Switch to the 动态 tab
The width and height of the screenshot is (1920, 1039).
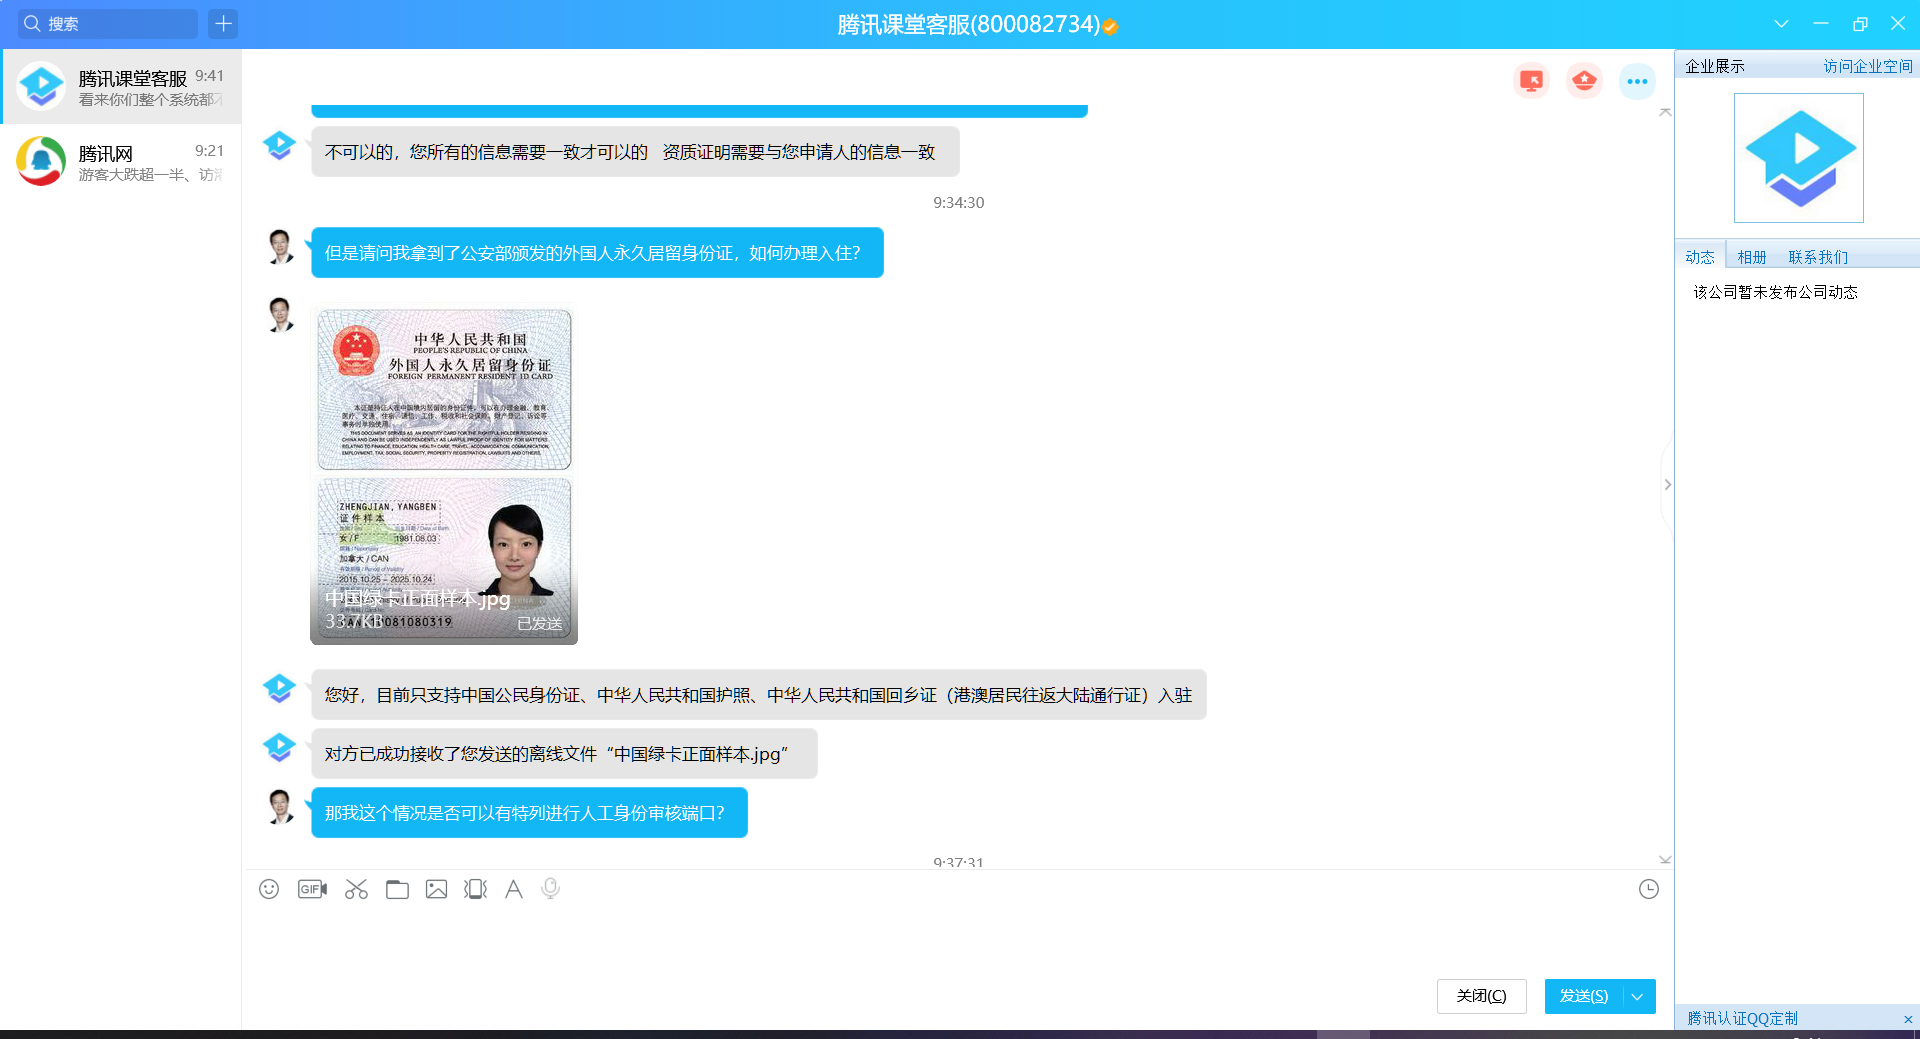pos(1700,257)
